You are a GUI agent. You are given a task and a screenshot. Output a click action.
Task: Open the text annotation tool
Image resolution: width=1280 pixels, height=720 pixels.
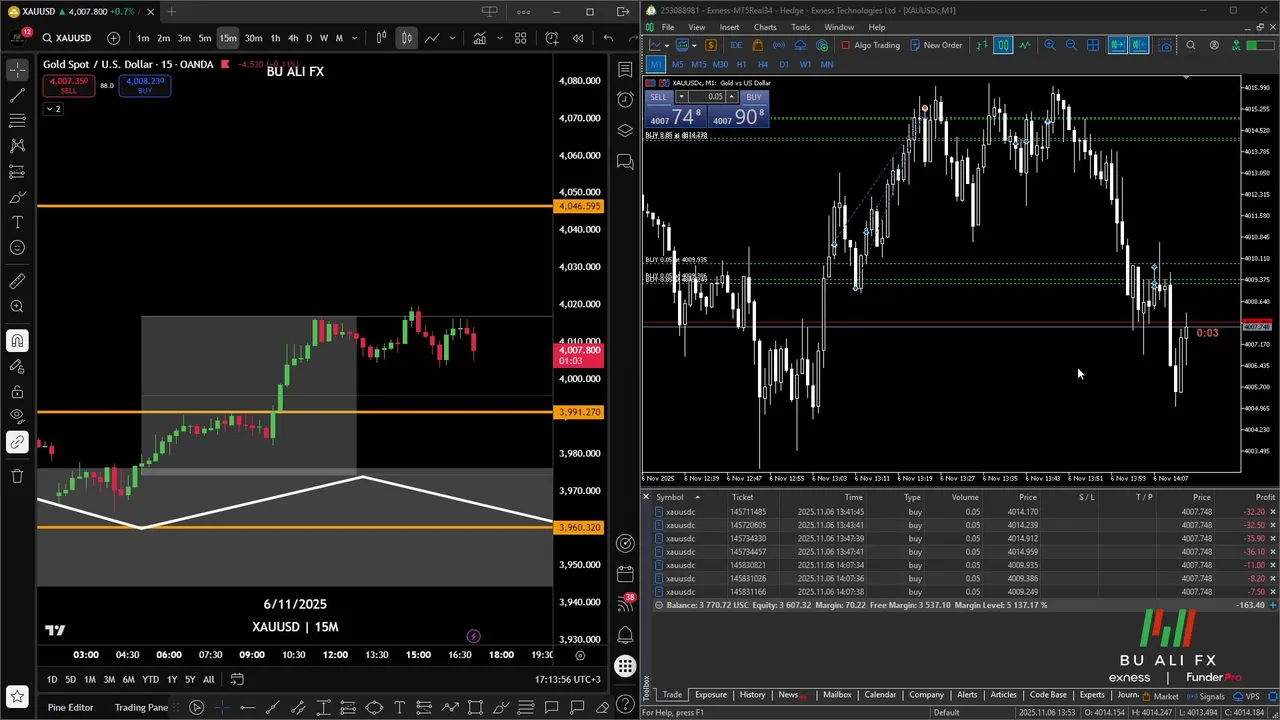(x=17, y=222)
